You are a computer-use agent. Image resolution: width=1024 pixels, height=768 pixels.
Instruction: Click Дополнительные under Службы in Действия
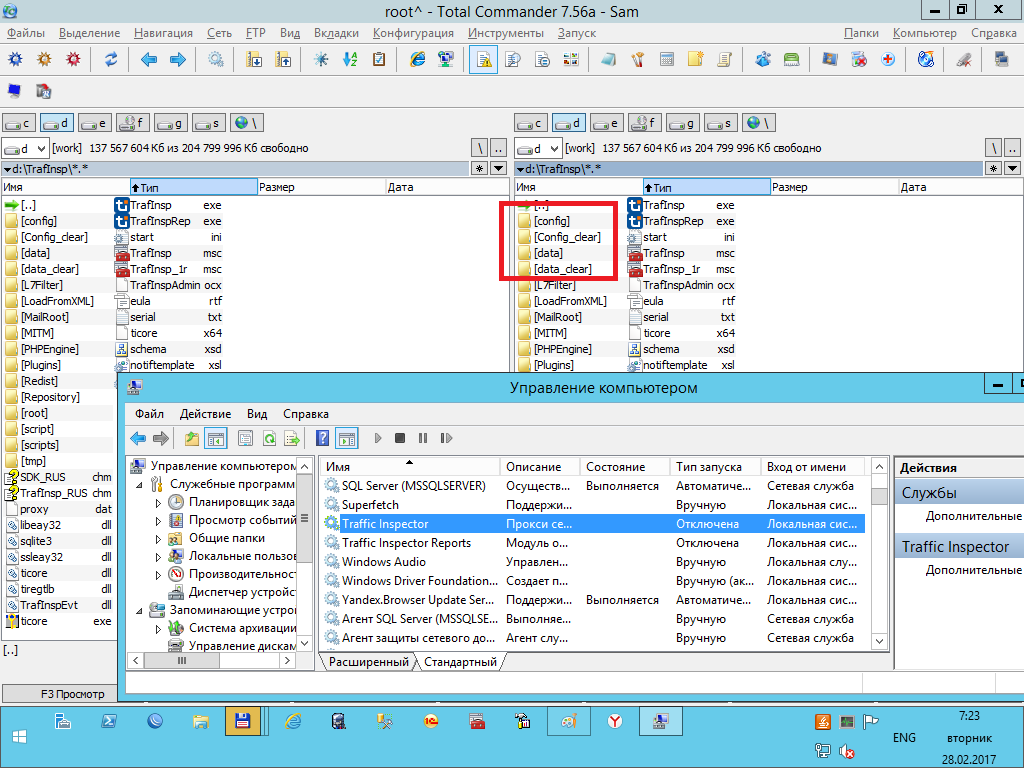point(973,516)
